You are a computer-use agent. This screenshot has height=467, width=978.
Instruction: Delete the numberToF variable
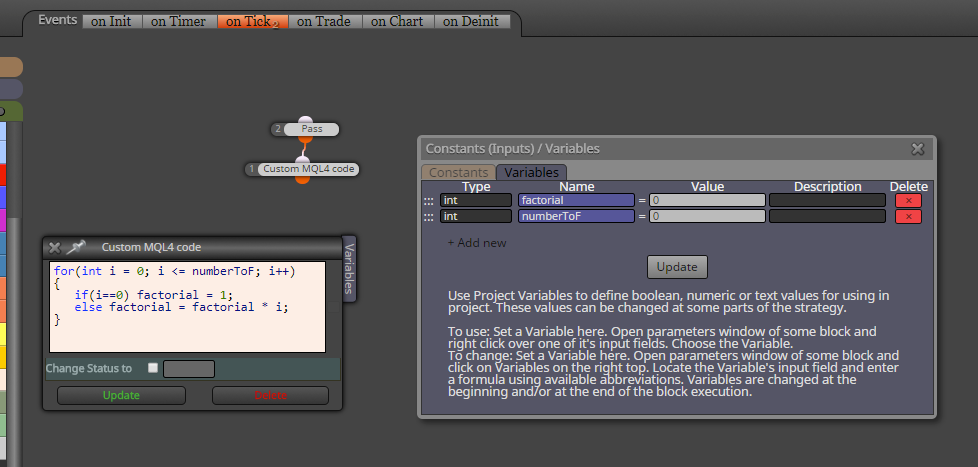coord(908,216)
